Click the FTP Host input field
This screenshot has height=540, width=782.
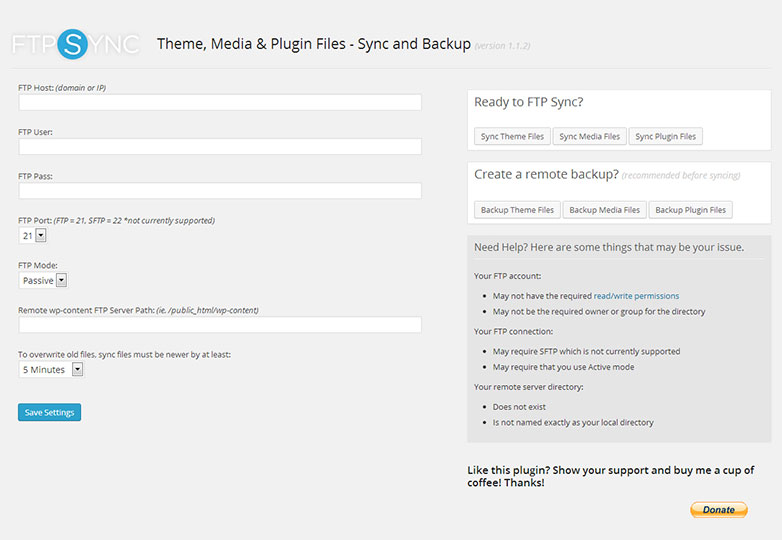pos(220,102)
